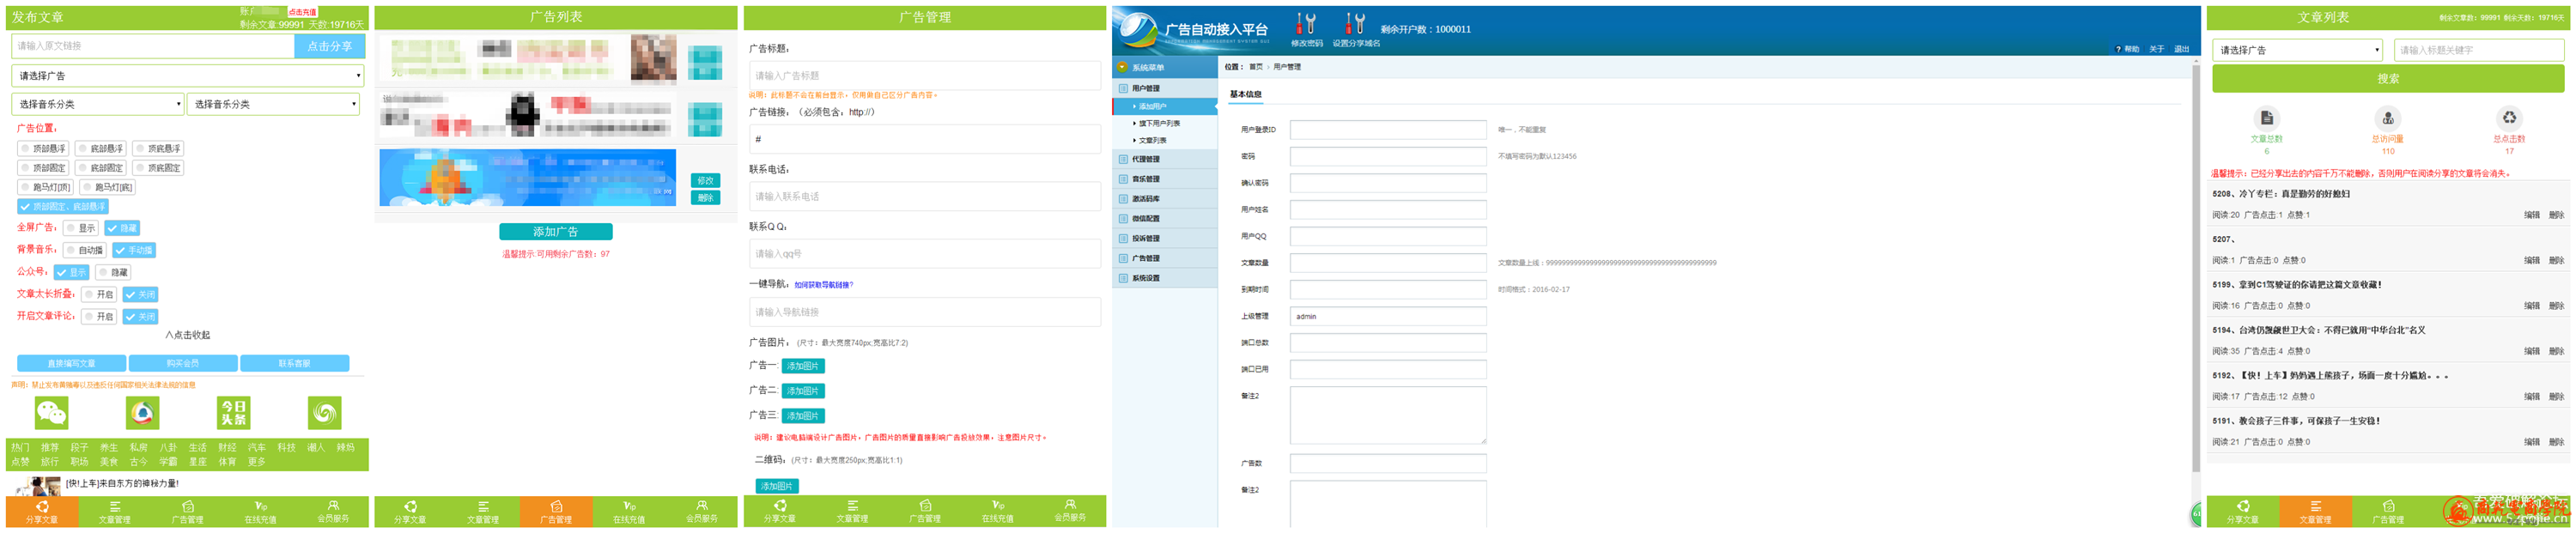Expand 音乐管理 in the admin sidebar
This screenshot has width=2576, height=533.
(x=1165, y=180)
